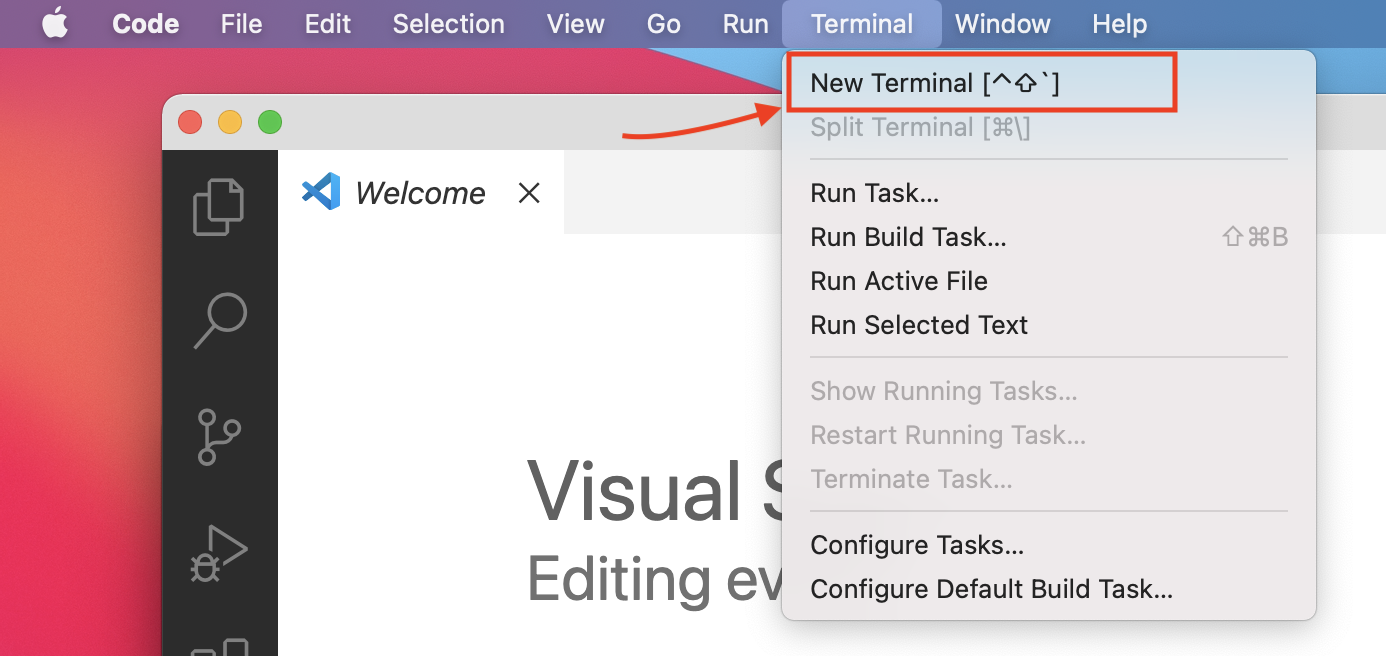Switch to the Welcome tab
Screen dimensions: 1386x656
(421, 193)
